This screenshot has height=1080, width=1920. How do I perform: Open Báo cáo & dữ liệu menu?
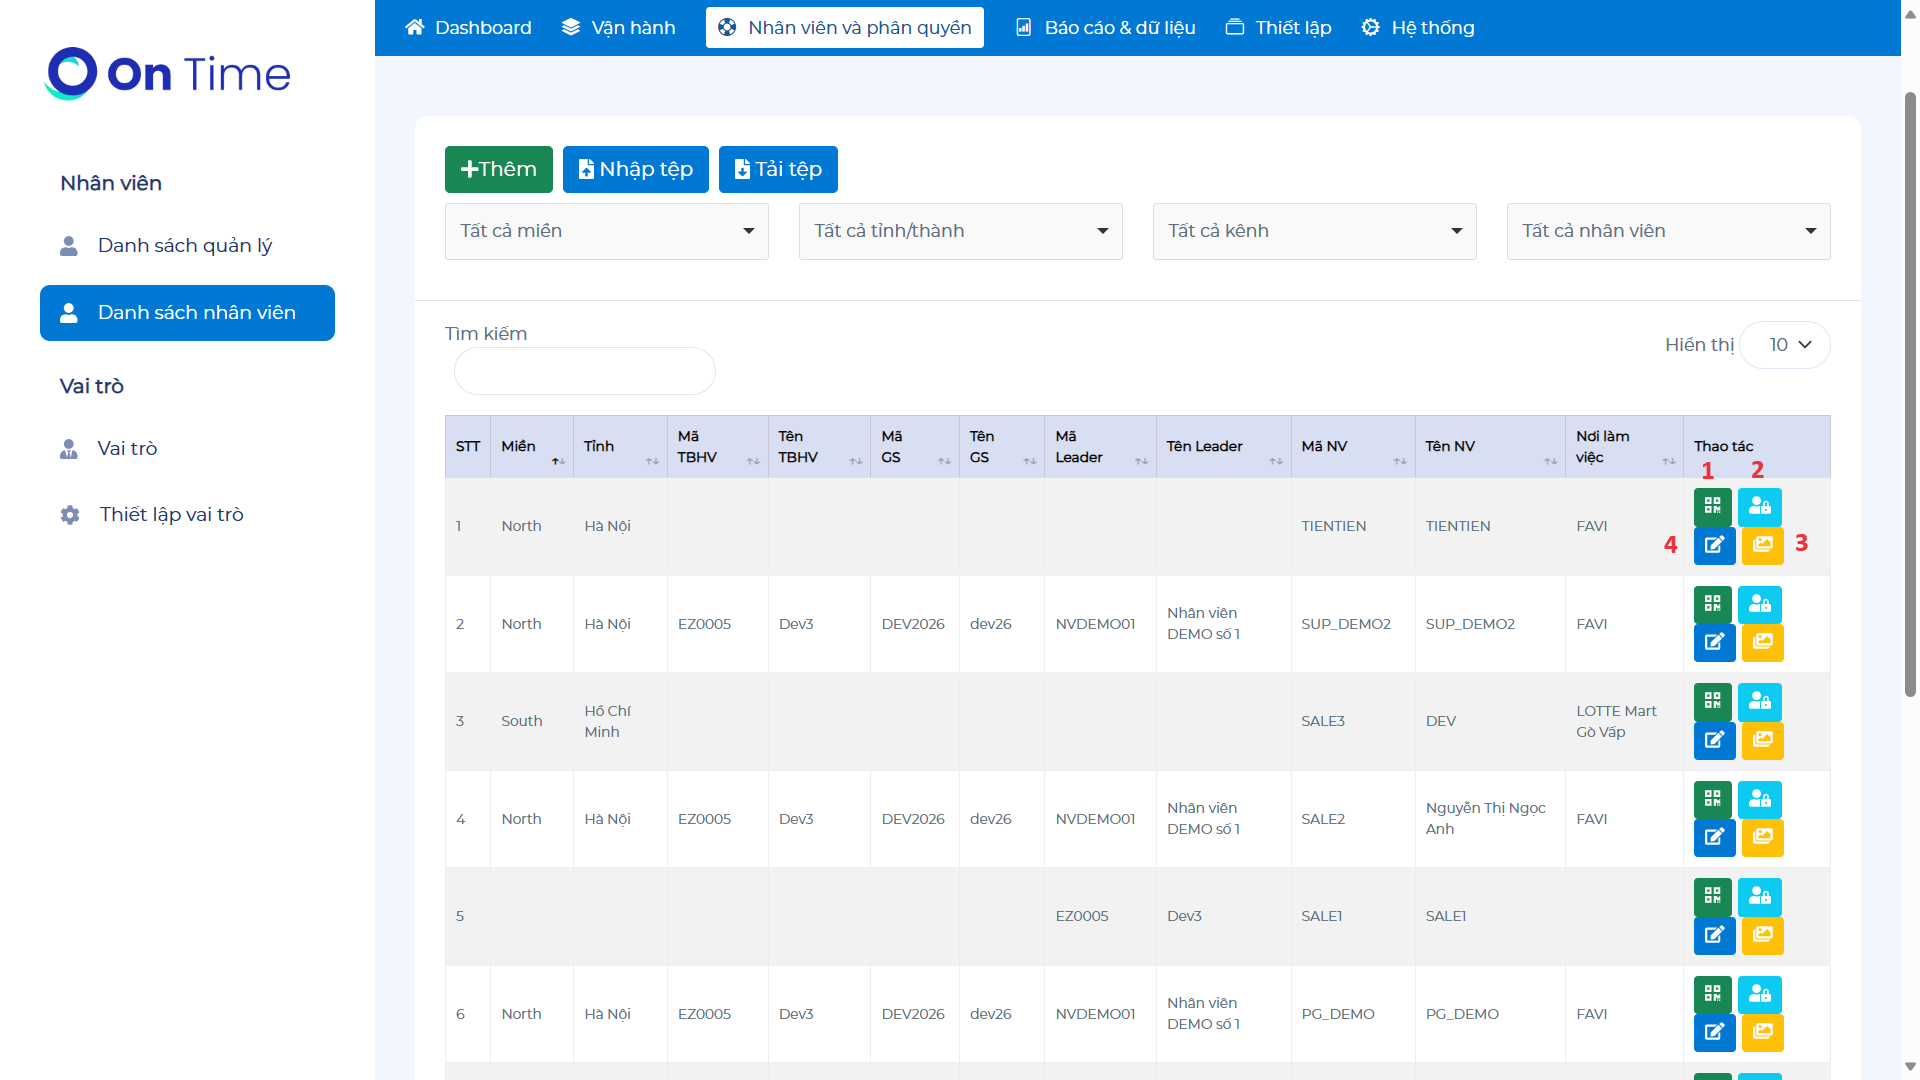[x=1105, y=28]
